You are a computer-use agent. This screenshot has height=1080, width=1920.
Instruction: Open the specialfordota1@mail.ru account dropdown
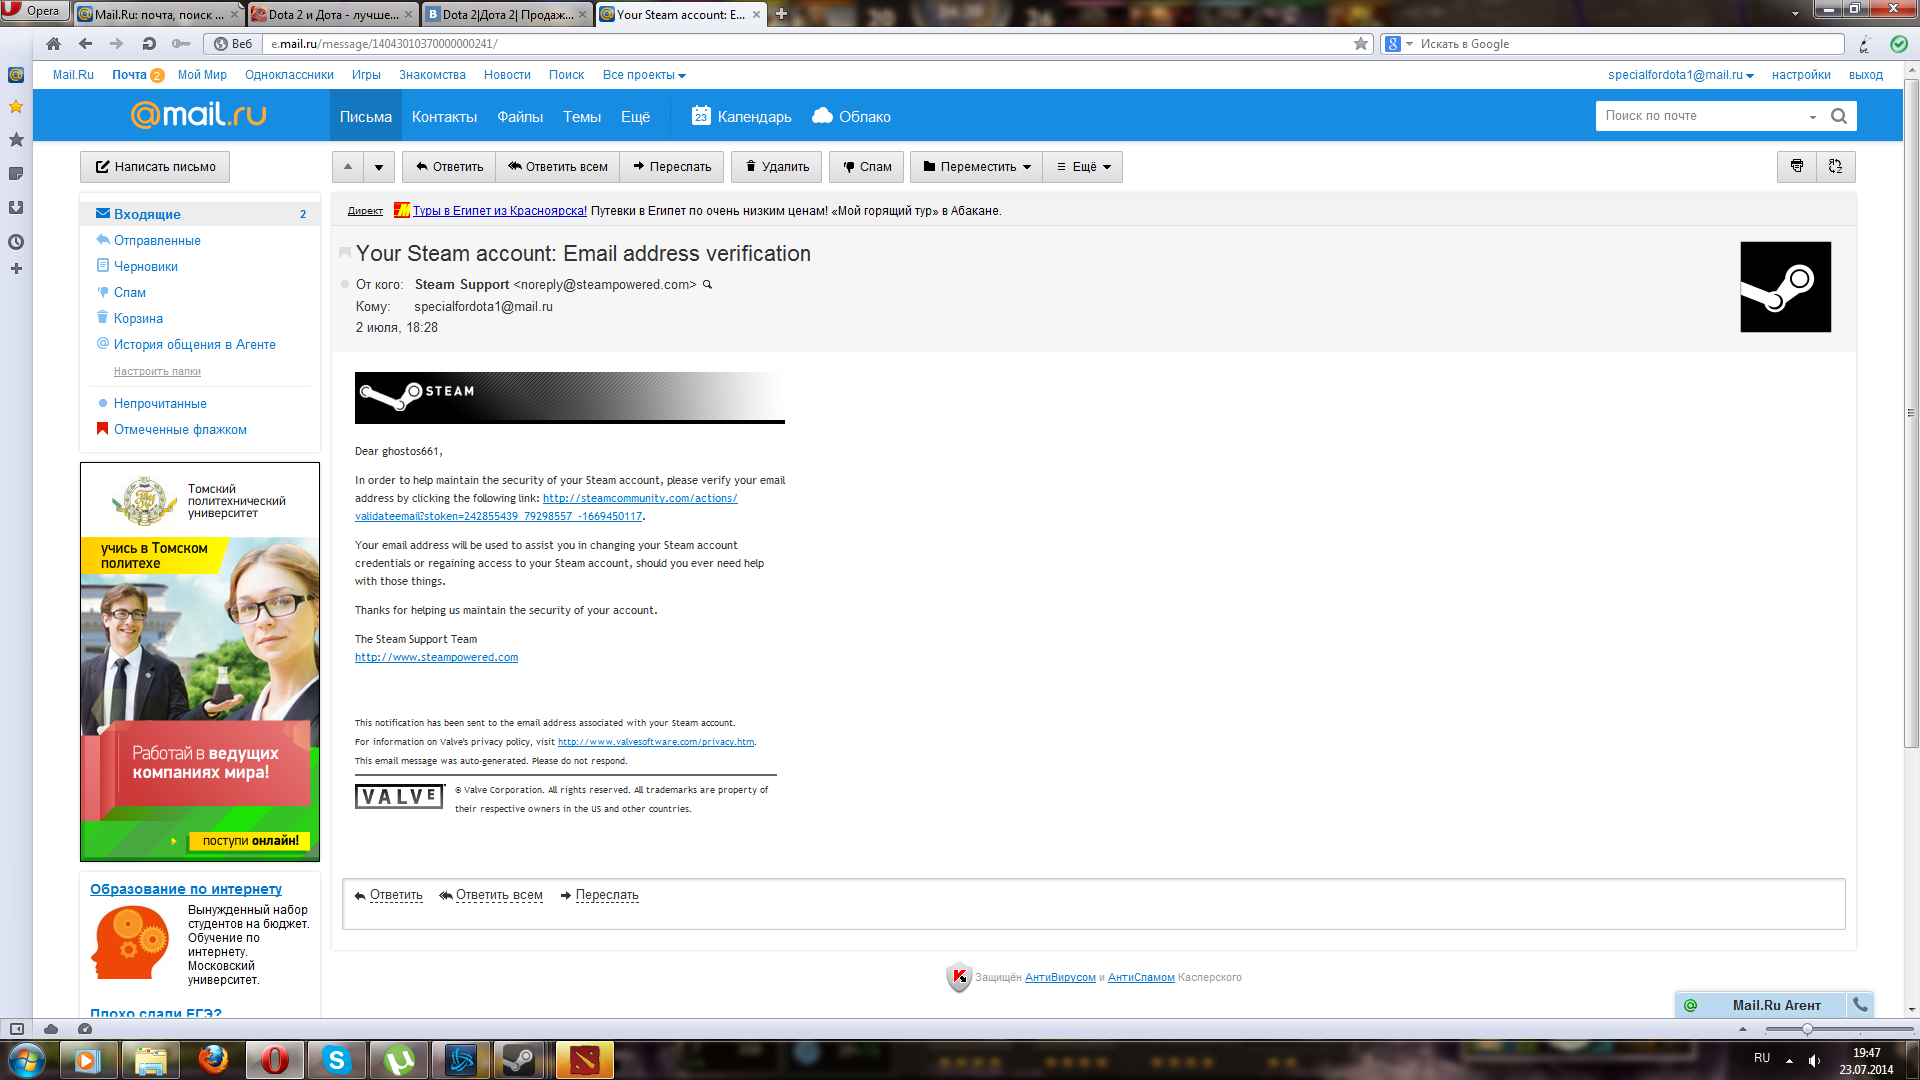(x=1680, y=75)
